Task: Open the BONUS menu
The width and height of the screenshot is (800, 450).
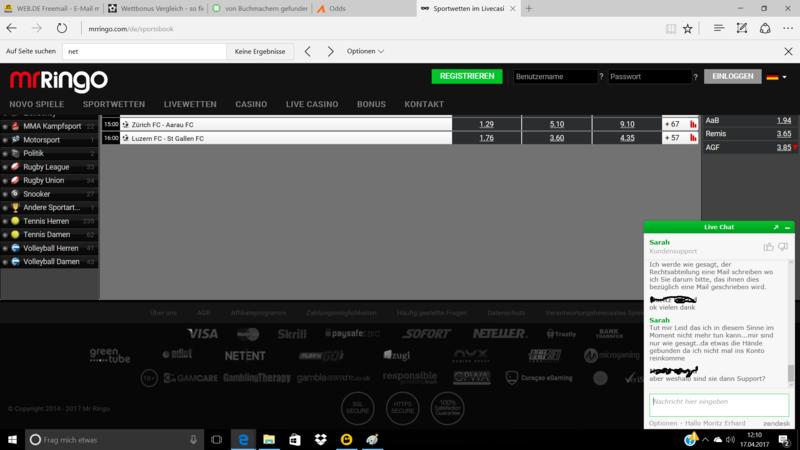Action: pos(371,104)
